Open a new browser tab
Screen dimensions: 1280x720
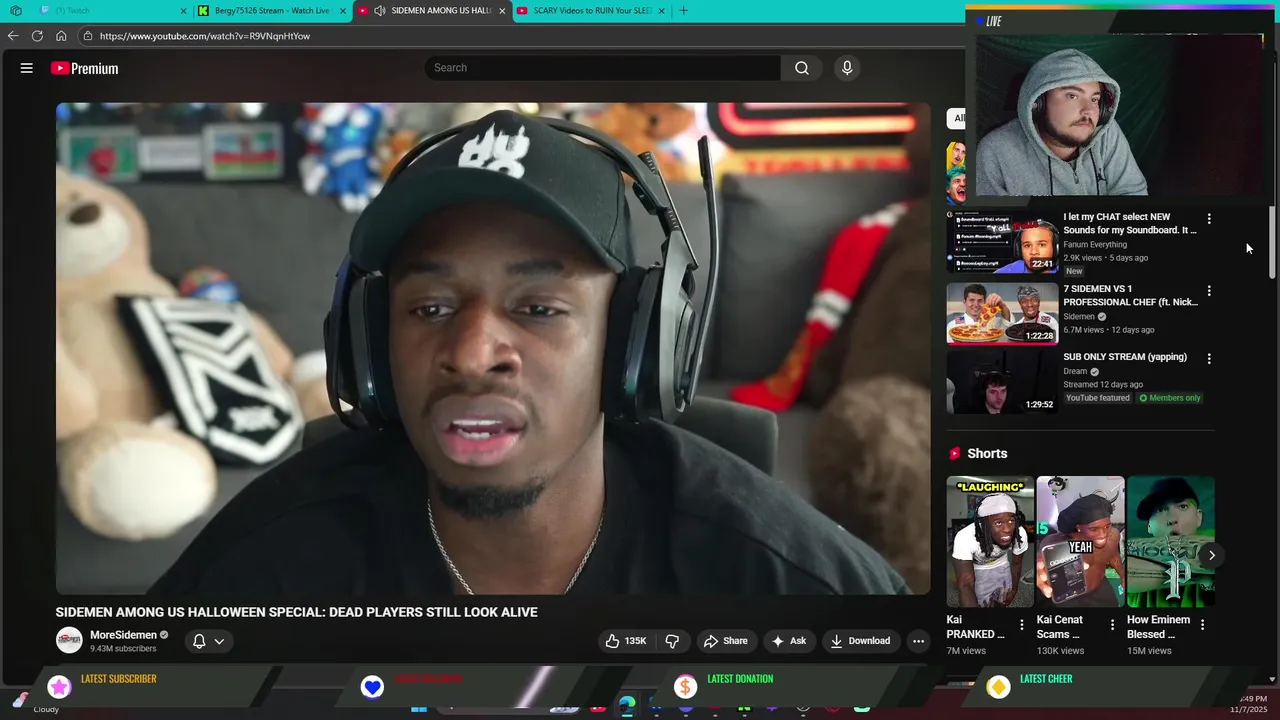[x=684, y=11]
